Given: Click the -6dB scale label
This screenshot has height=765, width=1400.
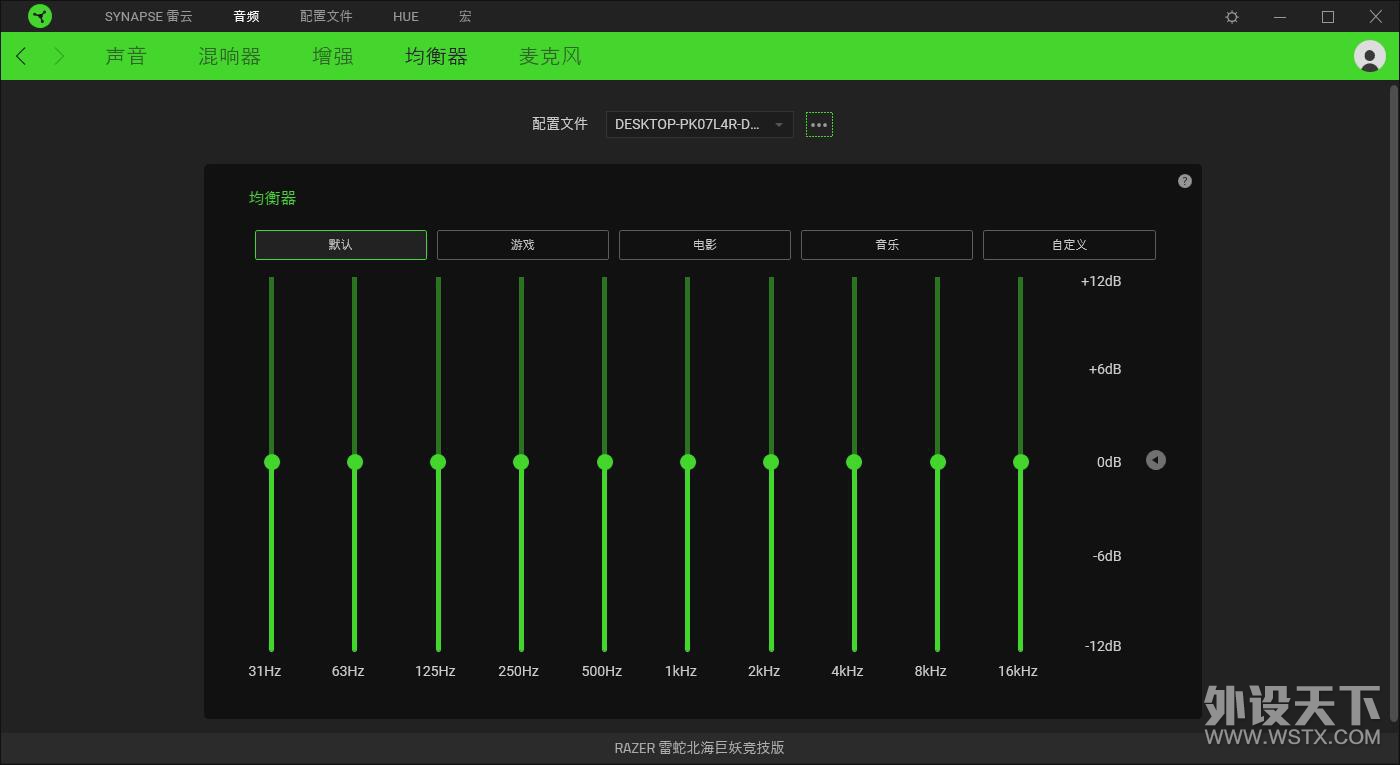Looking at the screenshot, I should [x=1107, y=556].
